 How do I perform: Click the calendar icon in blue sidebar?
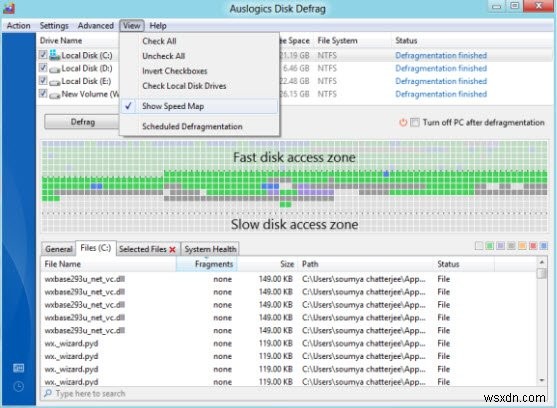[18, 368]
